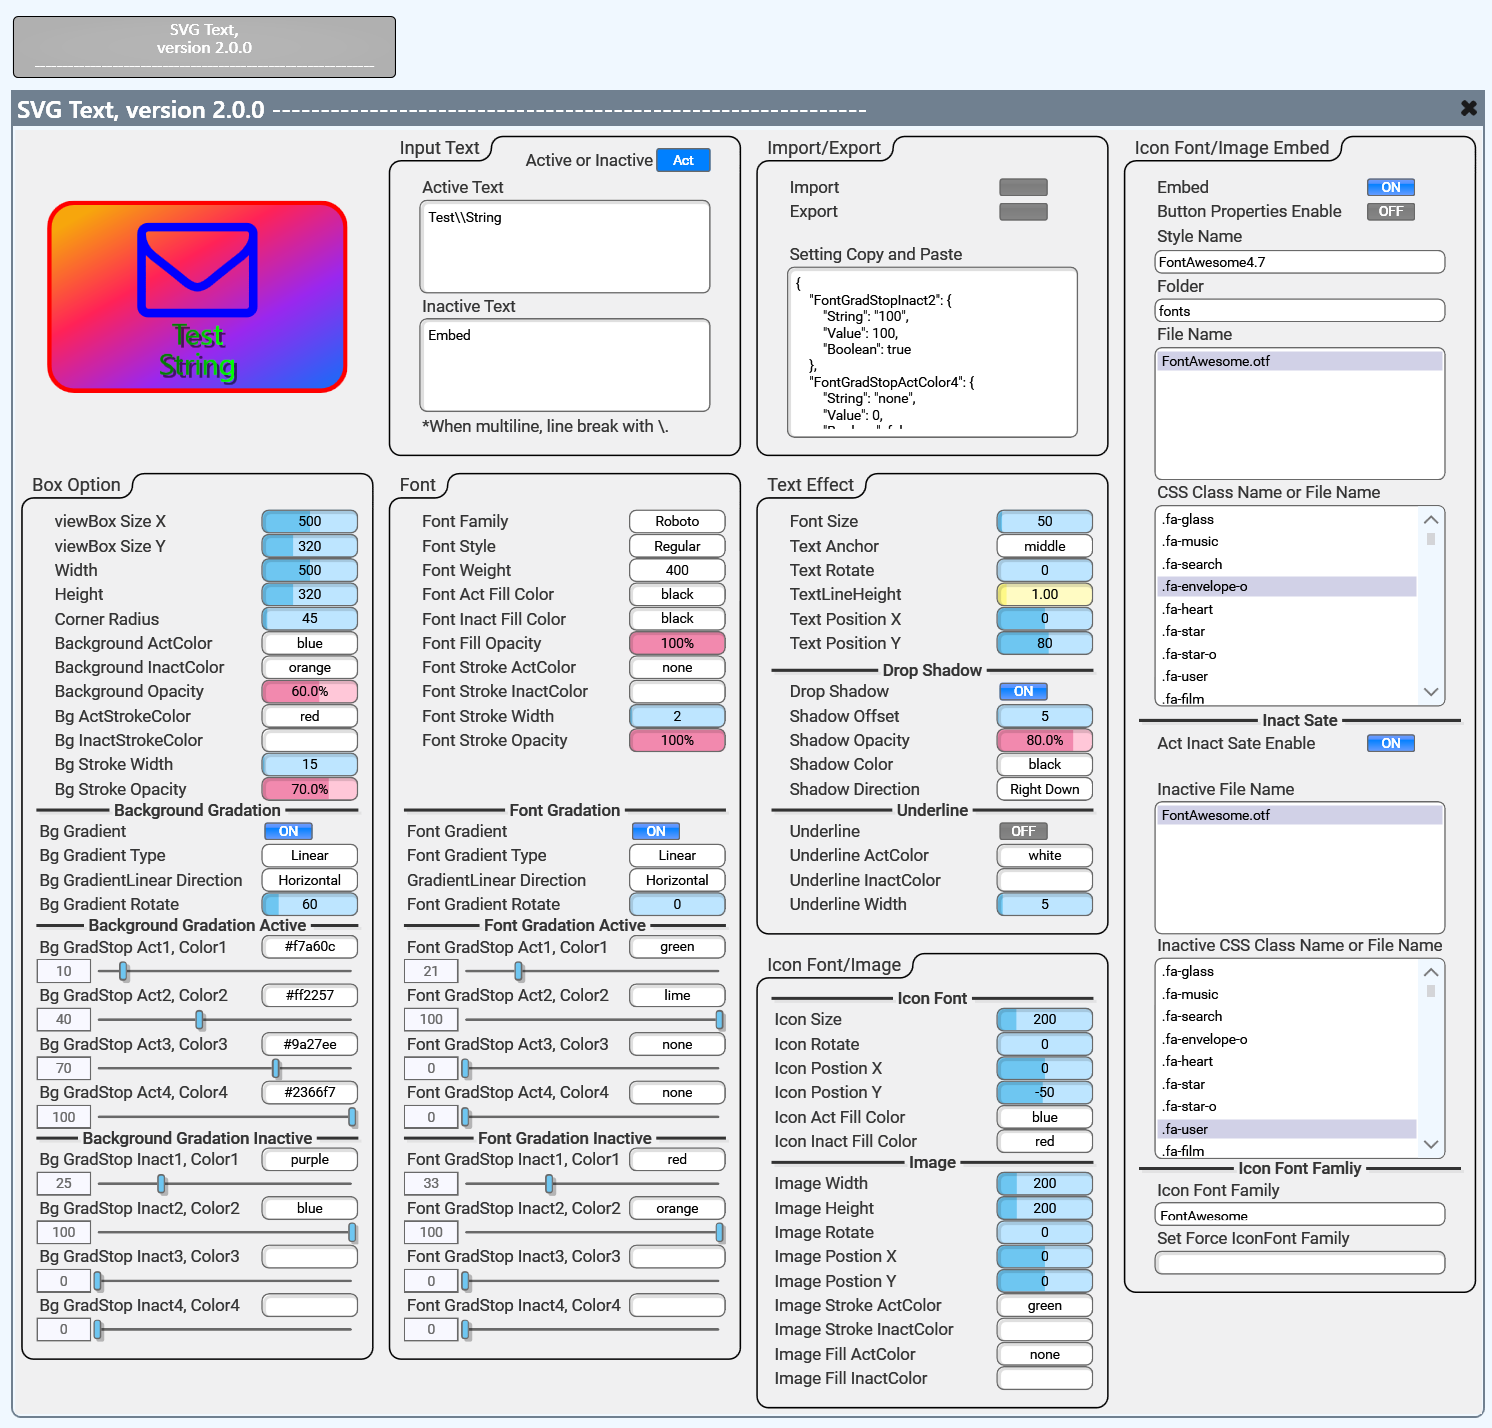Select .fa-heart in CSS Class Name list
The height and width of the screenshot is (1428, 1492).
[1287, 609]
